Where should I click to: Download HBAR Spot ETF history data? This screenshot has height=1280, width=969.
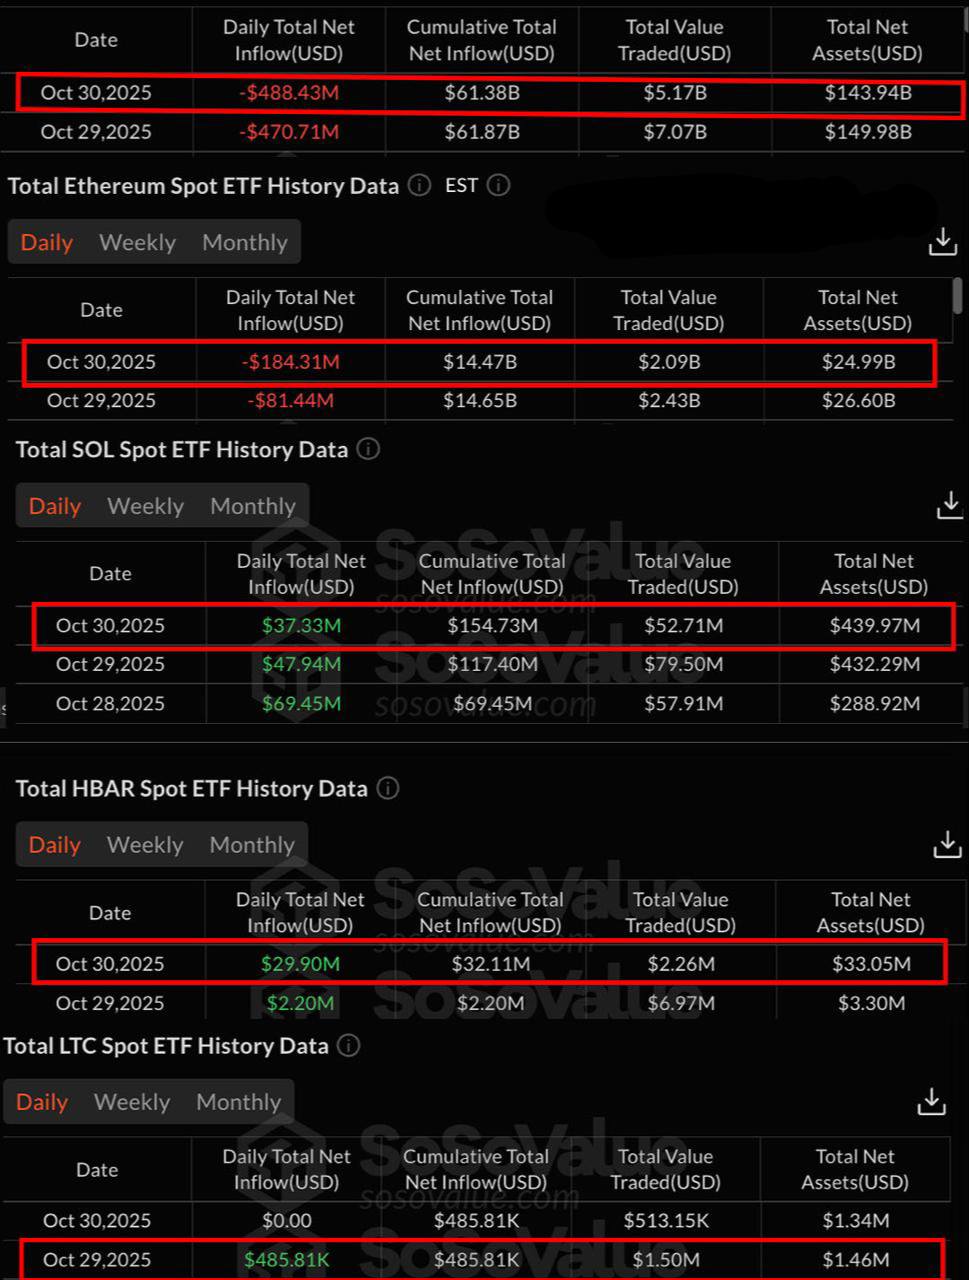[x=947, y=845]
